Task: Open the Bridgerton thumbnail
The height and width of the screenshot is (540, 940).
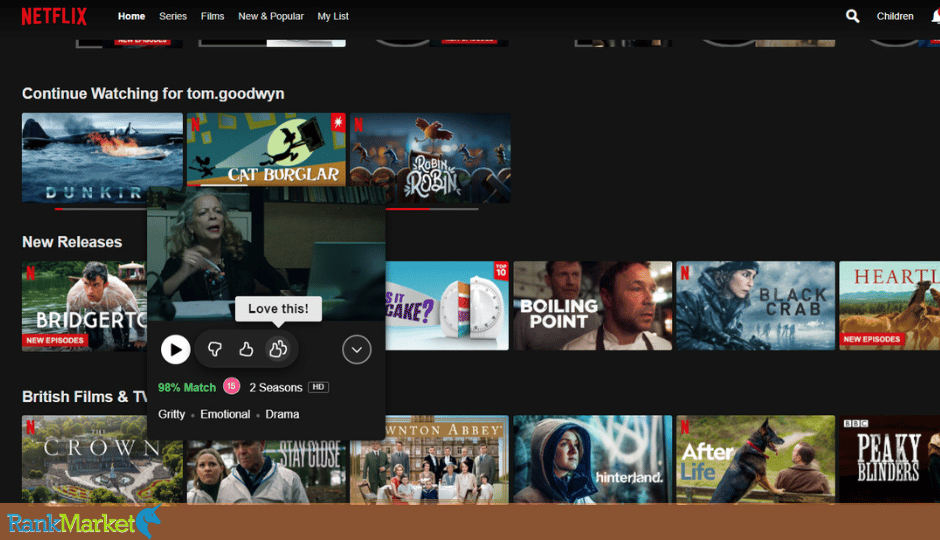Action: click(x=84, y=306)
